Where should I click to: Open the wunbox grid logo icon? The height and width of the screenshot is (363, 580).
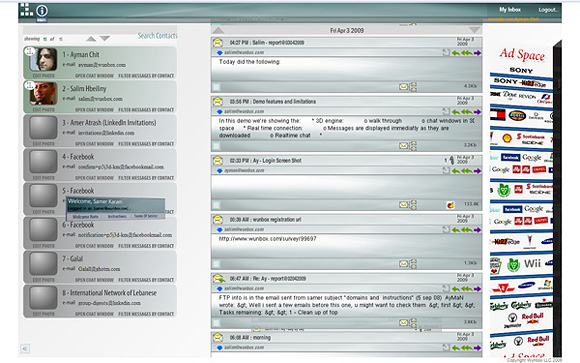[x=26, y=10]
